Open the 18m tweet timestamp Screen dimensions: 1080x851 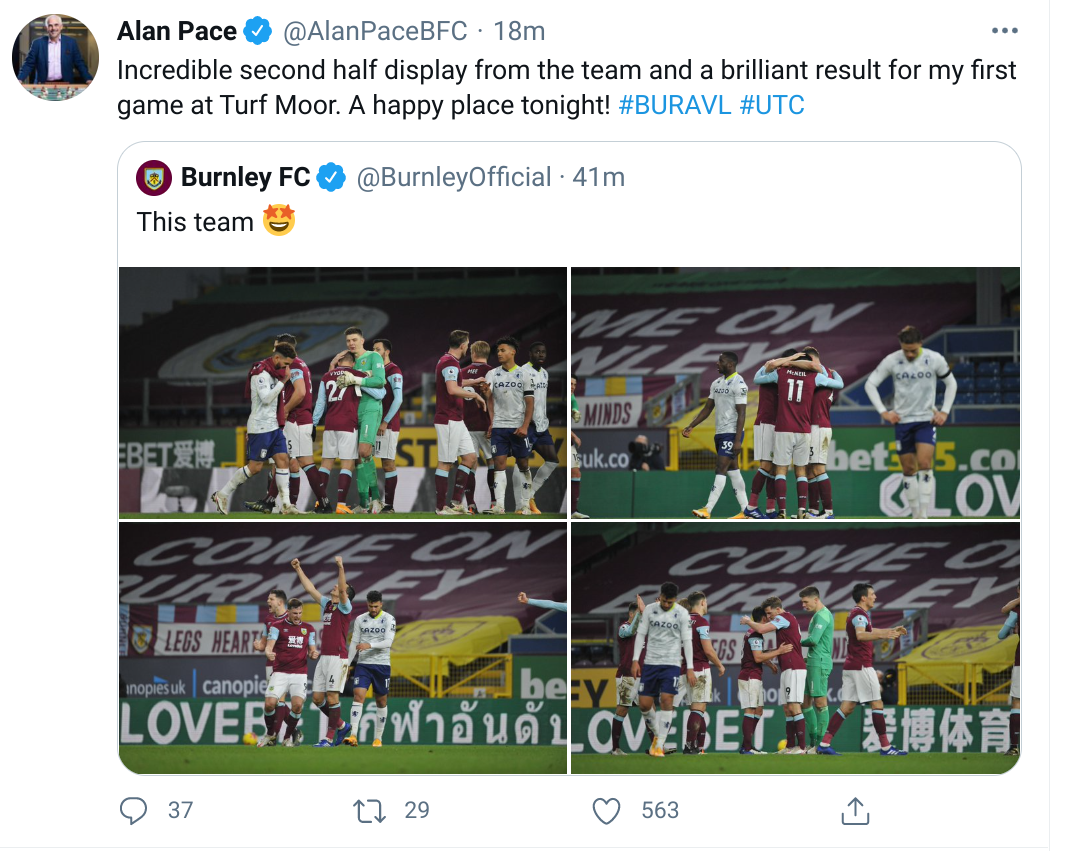519,31
